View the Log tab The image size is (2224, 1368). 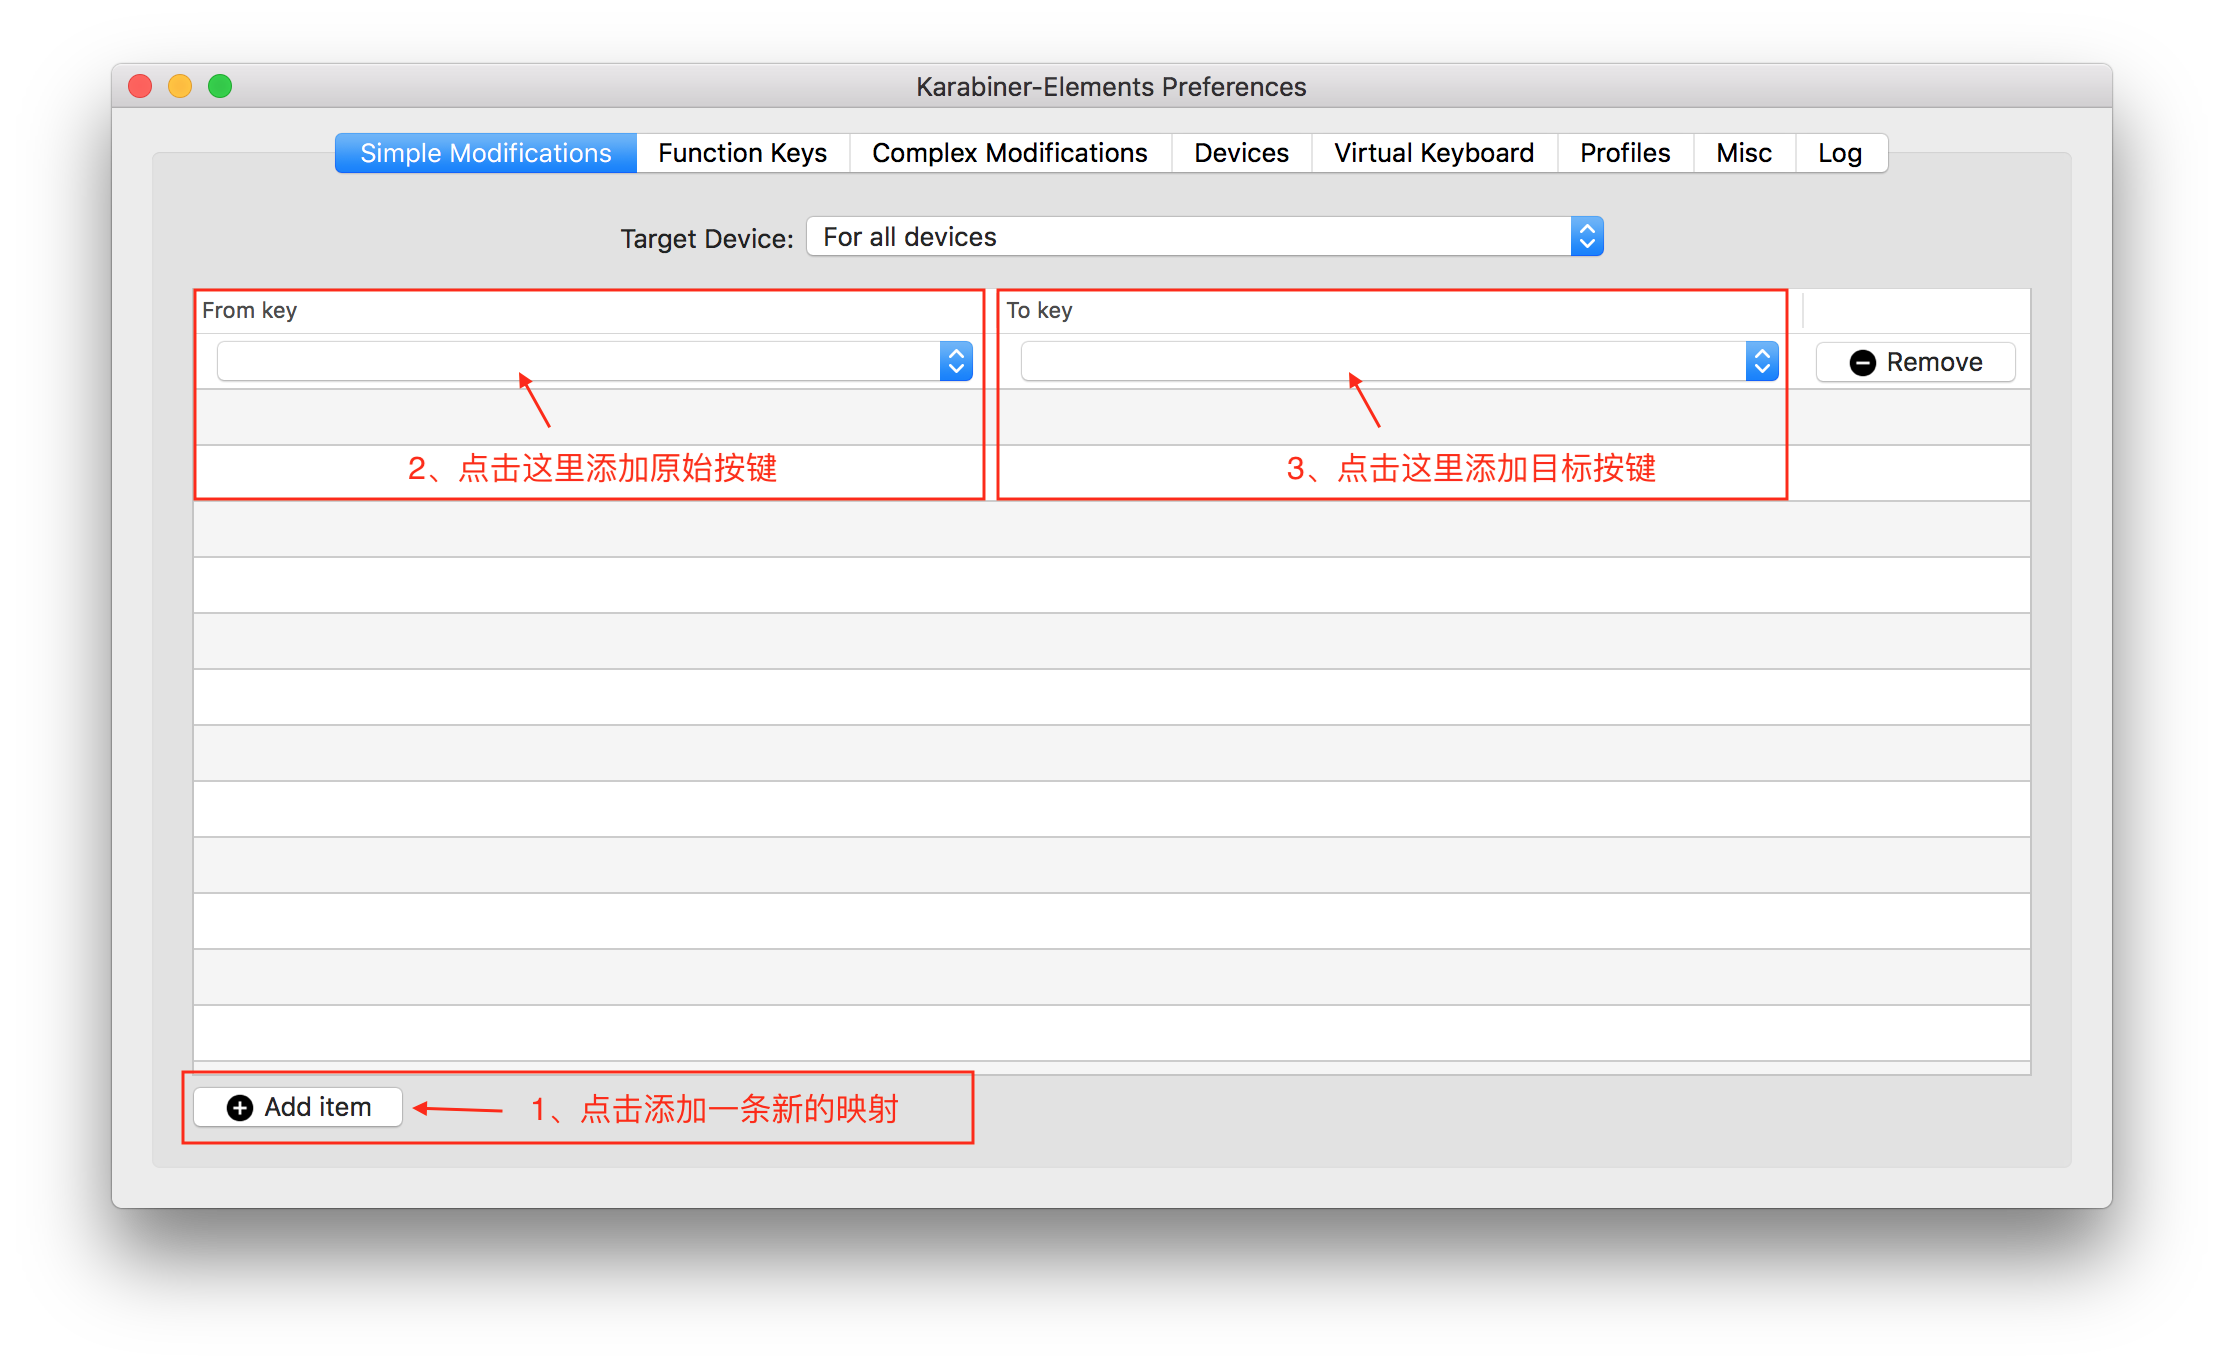click(x=1839, y=153)
